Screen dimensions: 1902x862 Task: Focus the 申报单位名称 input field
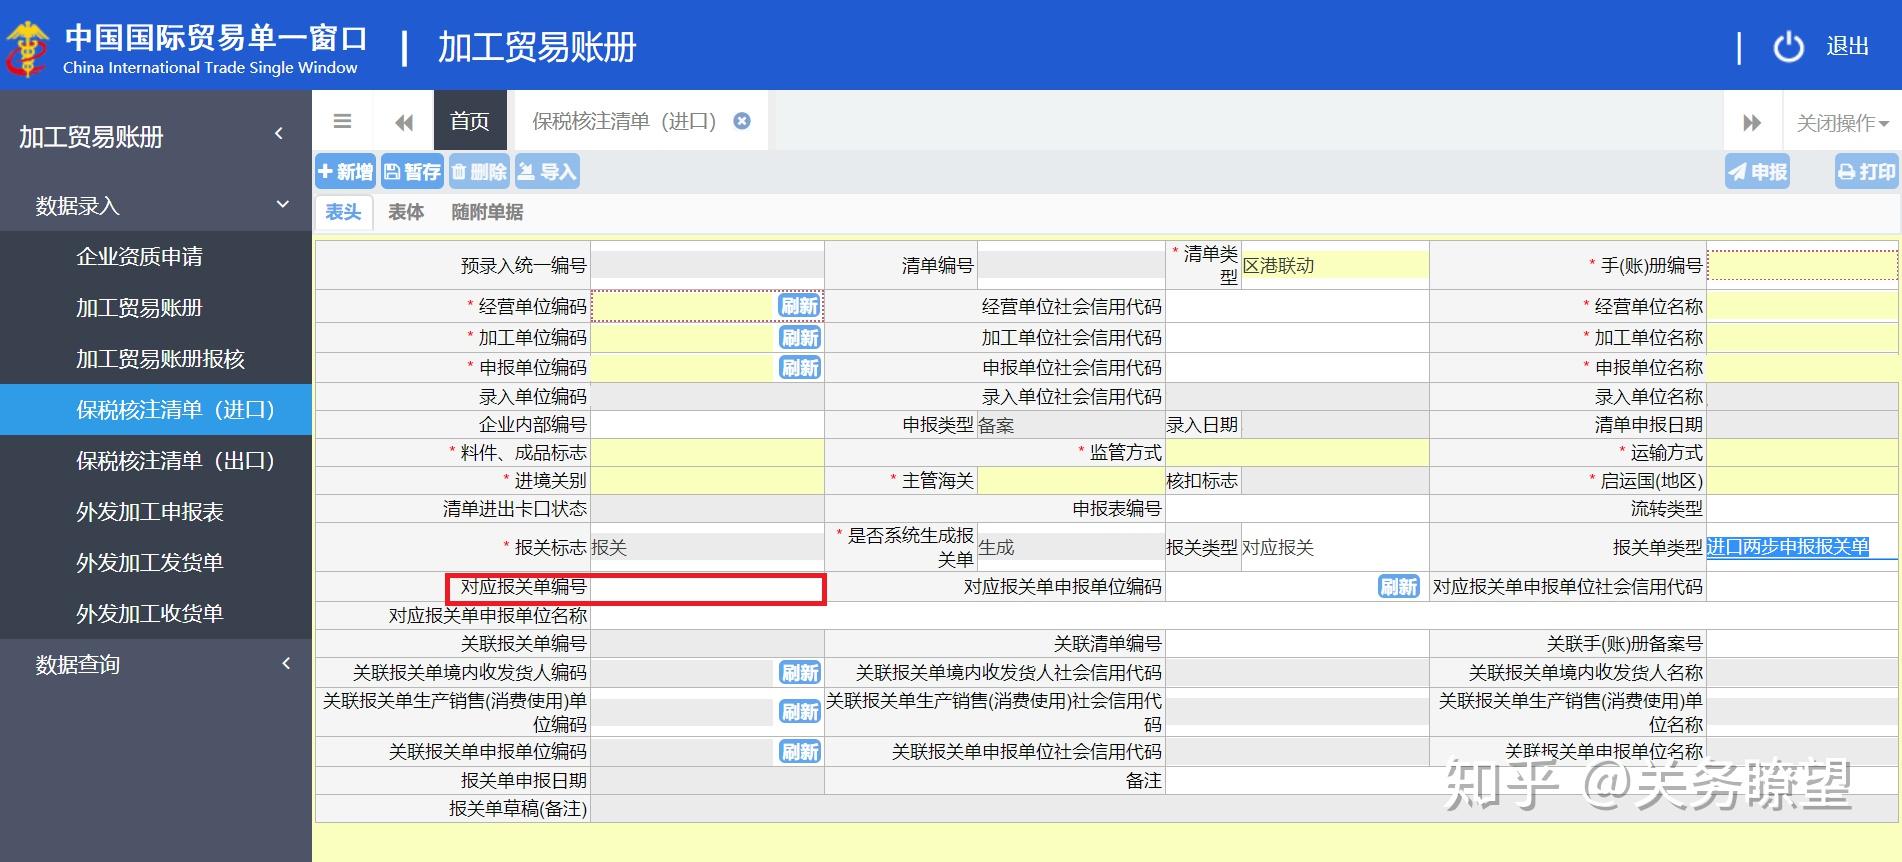point(1802,367)
